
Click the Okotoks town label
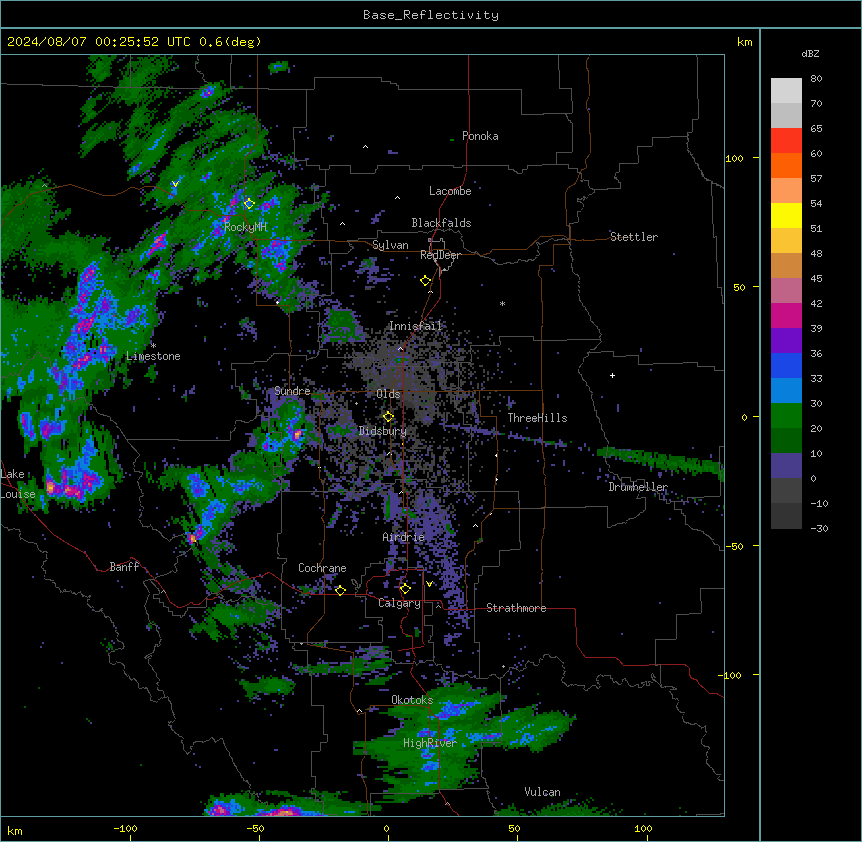coord(412,700)
